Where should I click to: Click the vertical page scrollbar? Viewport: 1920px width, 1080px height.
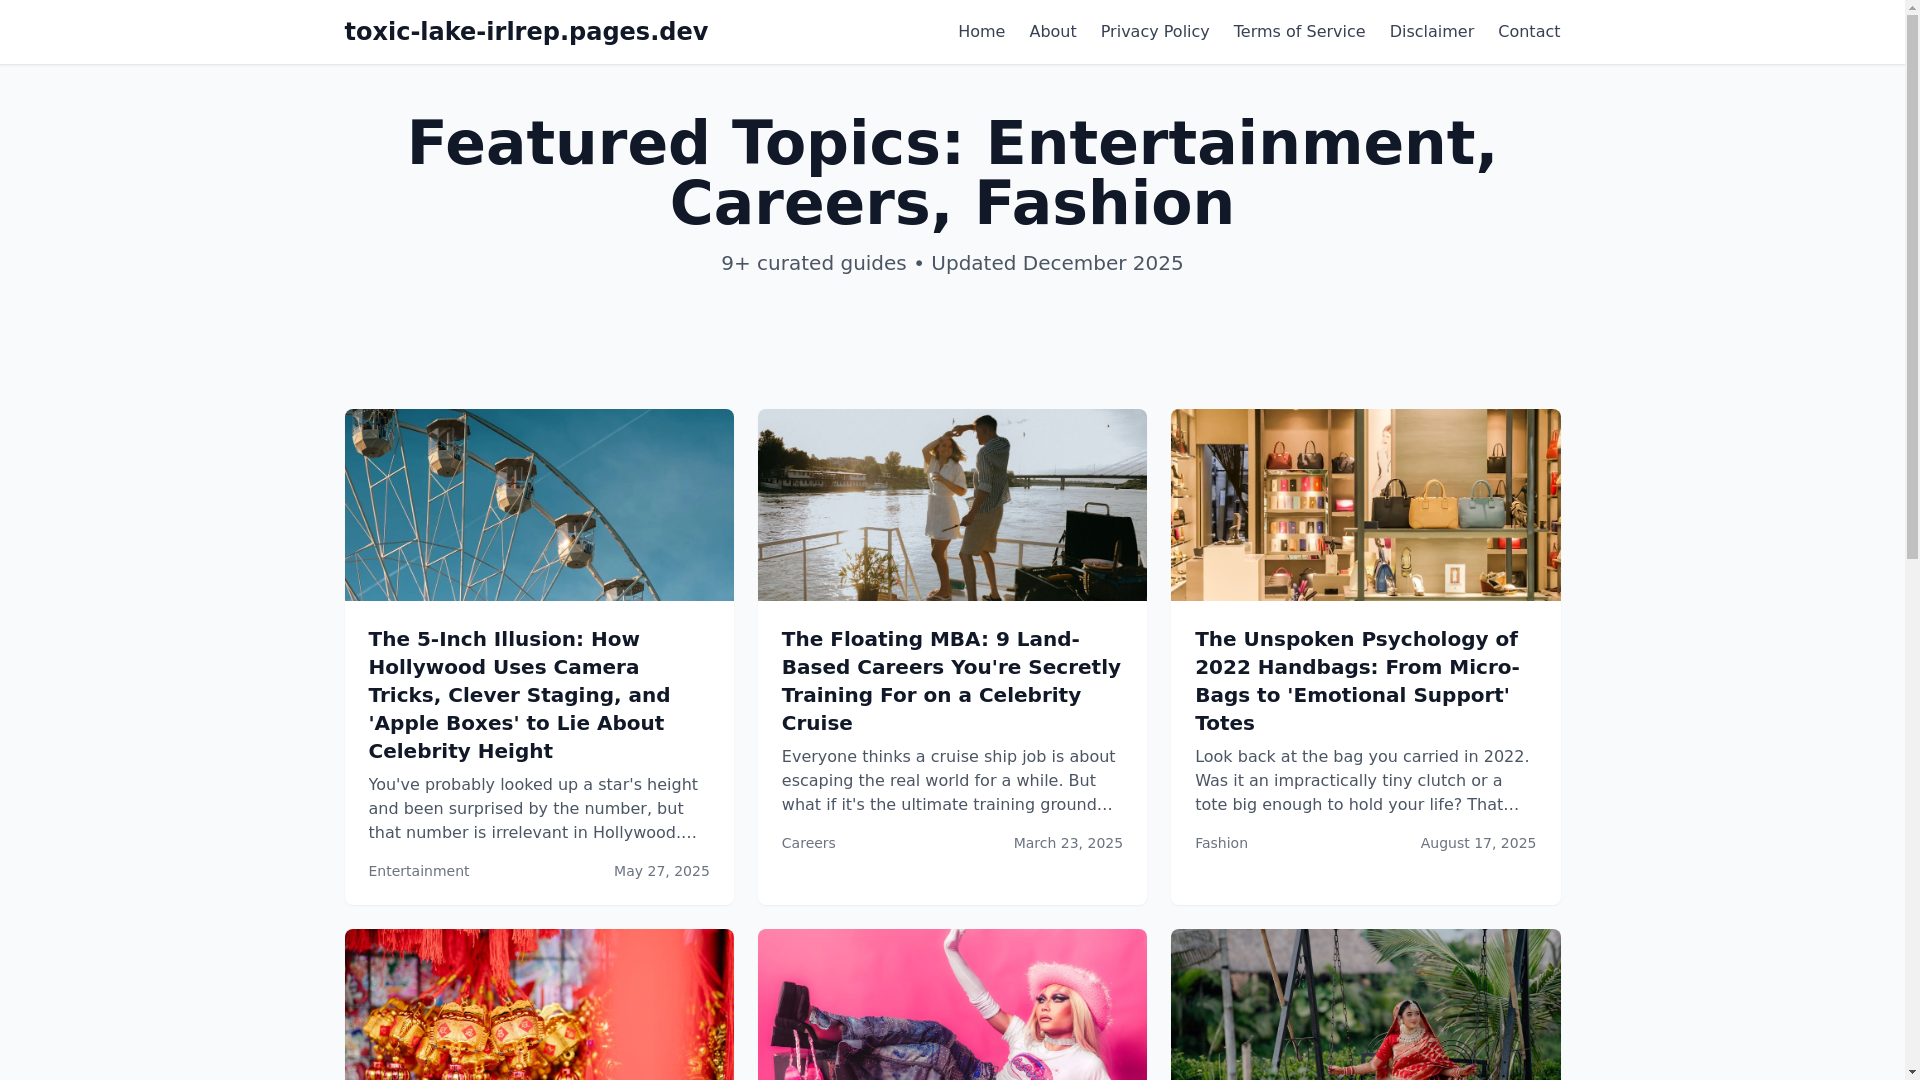point(1912,540)
